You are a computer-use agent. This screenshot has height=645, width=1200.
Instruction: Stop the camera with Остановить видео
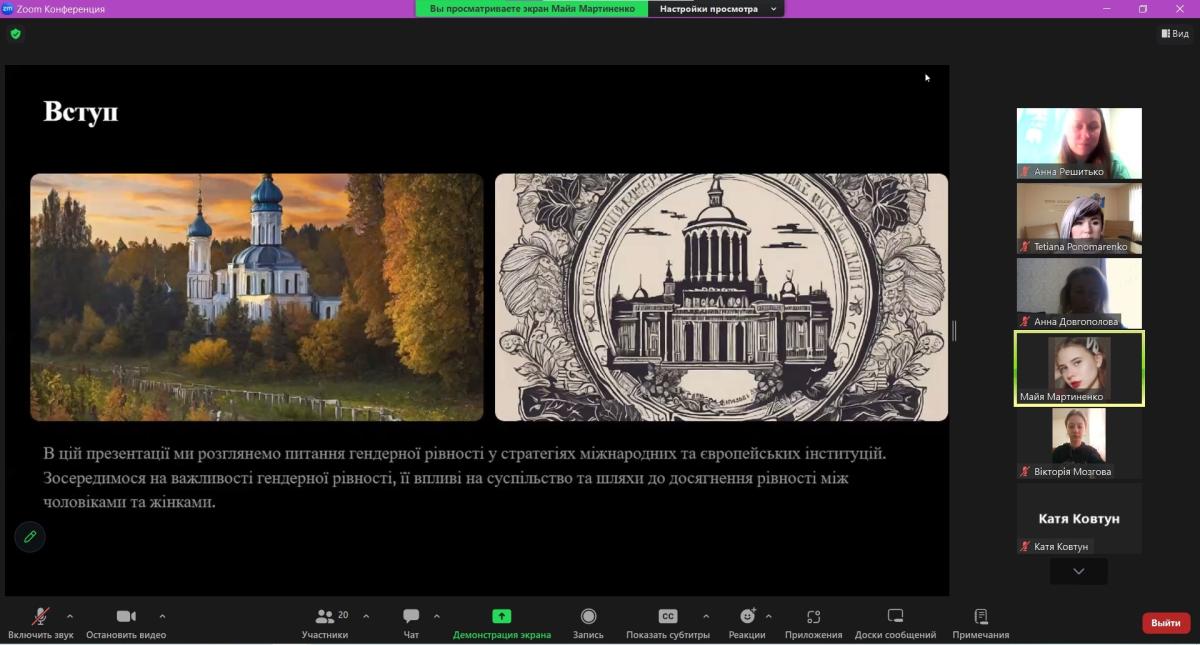(126, 617)
